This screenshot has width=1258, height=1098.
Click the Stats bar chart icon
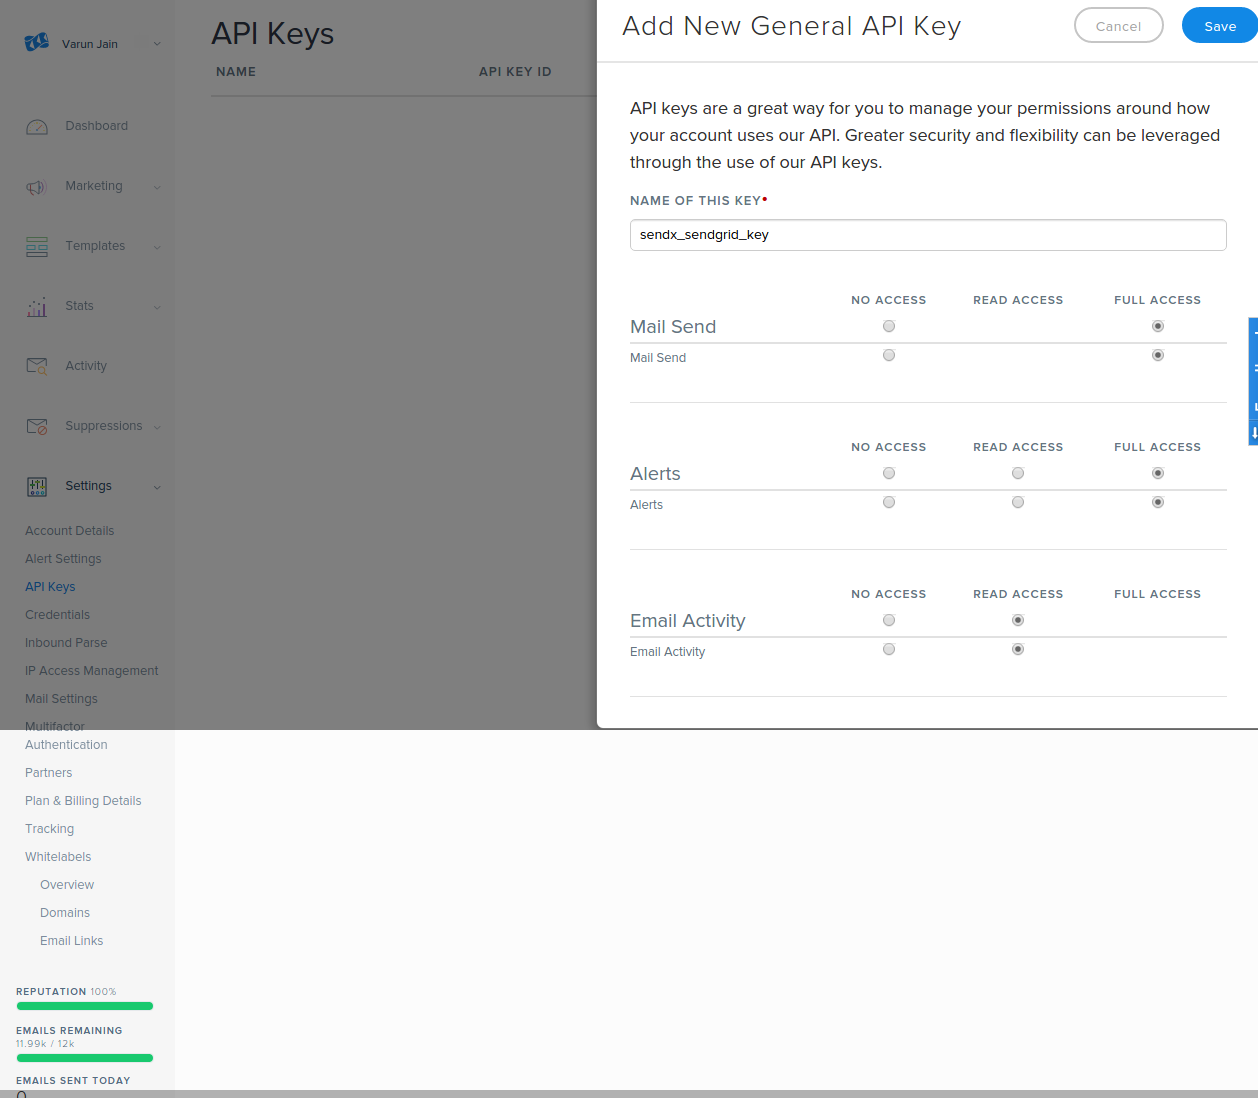click(37, 307)
